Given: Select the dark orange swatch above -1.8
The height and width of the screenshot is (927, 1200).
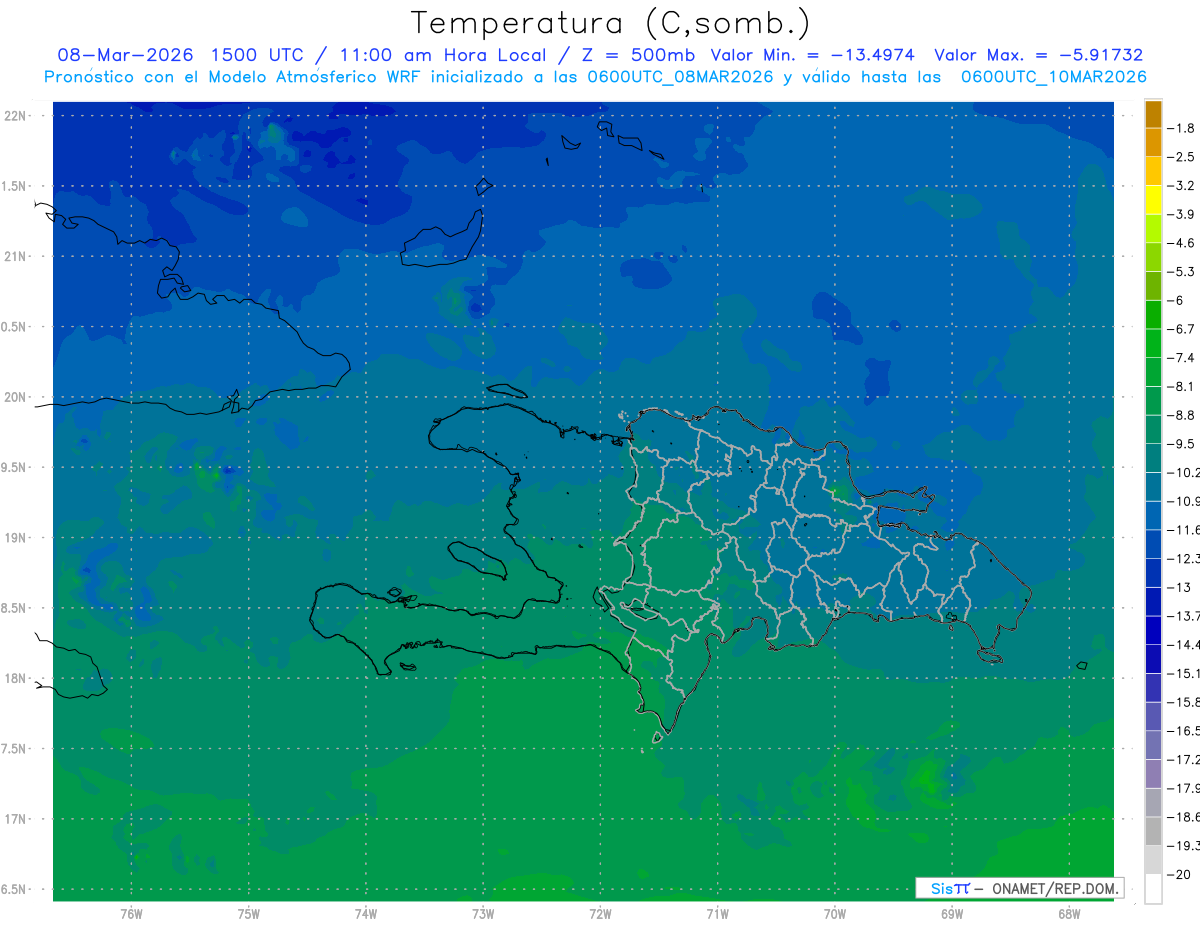Looking at the screenshot, I should tap(1153, 114).
